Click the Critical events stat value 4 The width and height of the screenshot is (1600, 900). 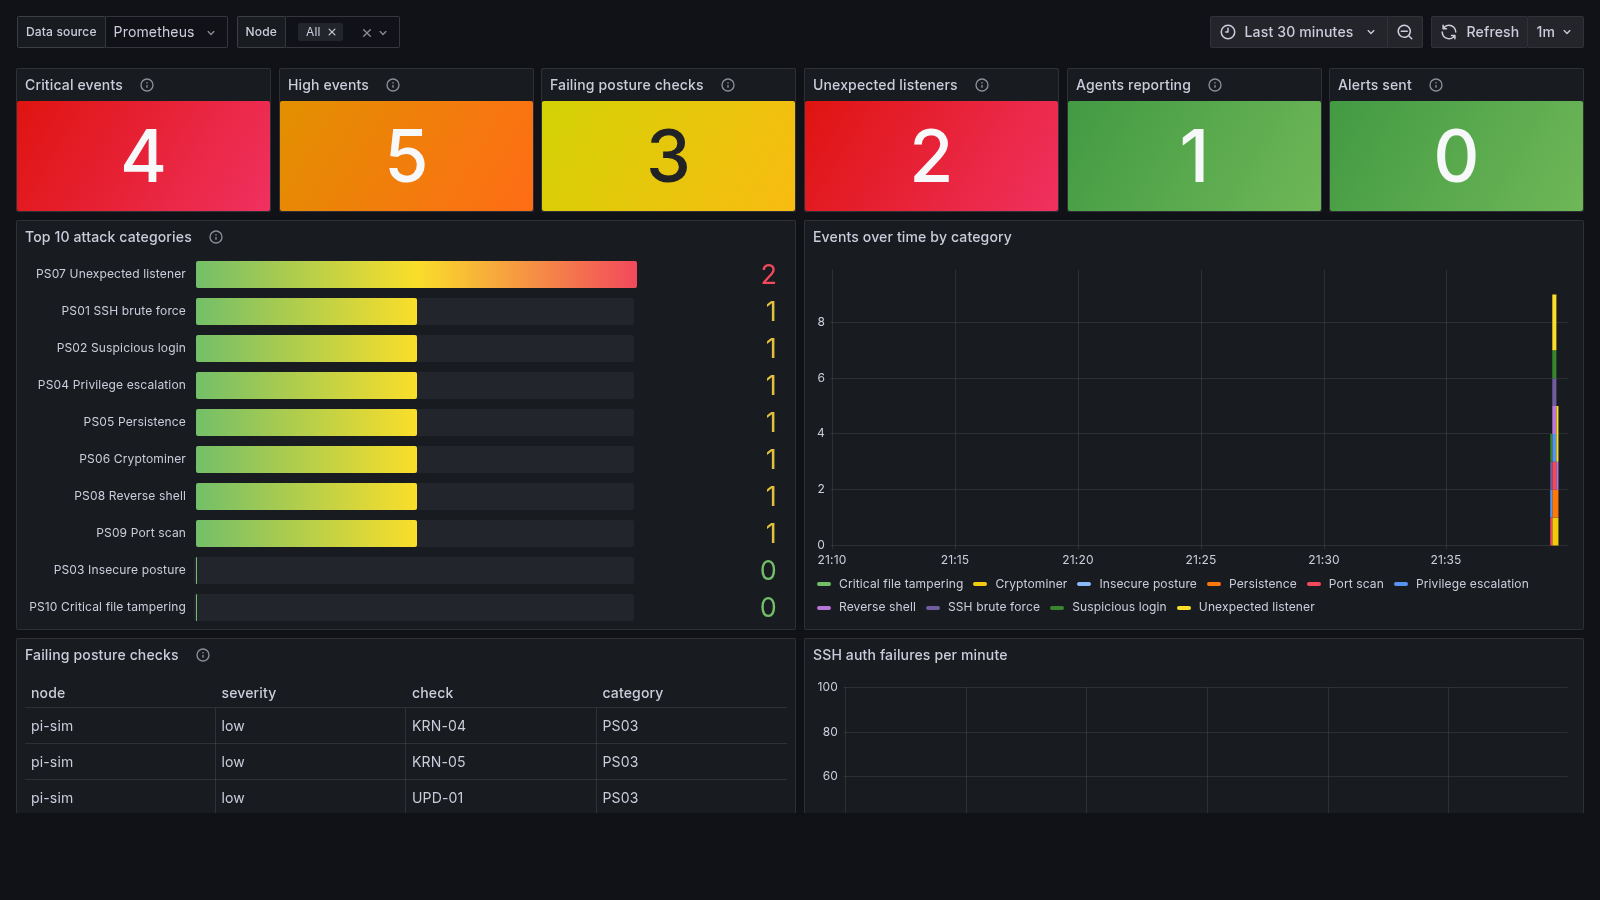[x=144, y=156]
